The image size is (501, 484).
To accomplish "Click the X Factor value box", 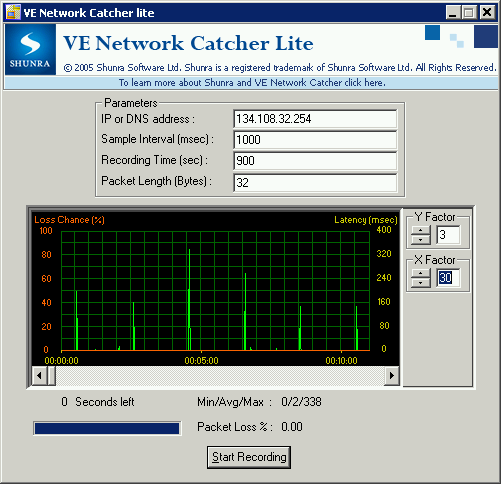I will [x=448, y=278].
